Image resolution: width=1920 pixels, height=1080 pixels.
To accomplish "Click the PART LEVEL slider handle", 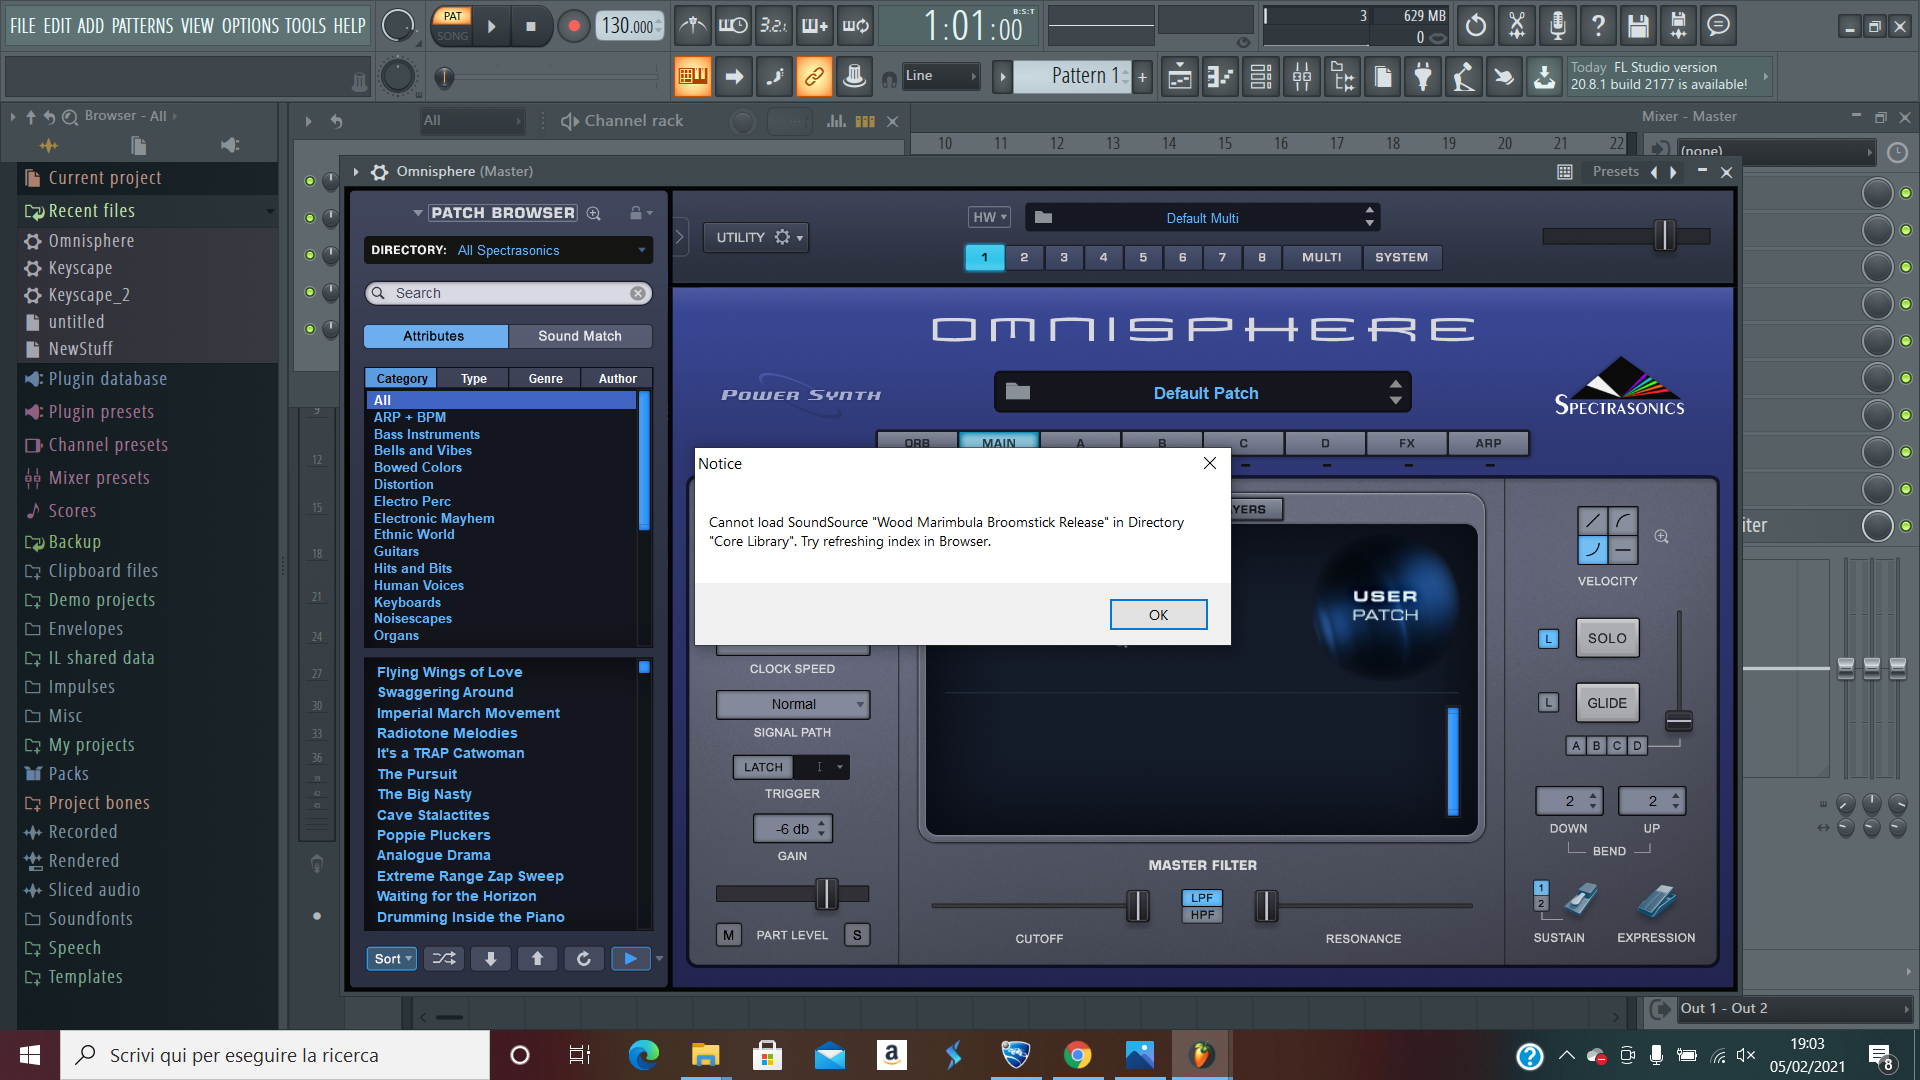I will (827, 894).
